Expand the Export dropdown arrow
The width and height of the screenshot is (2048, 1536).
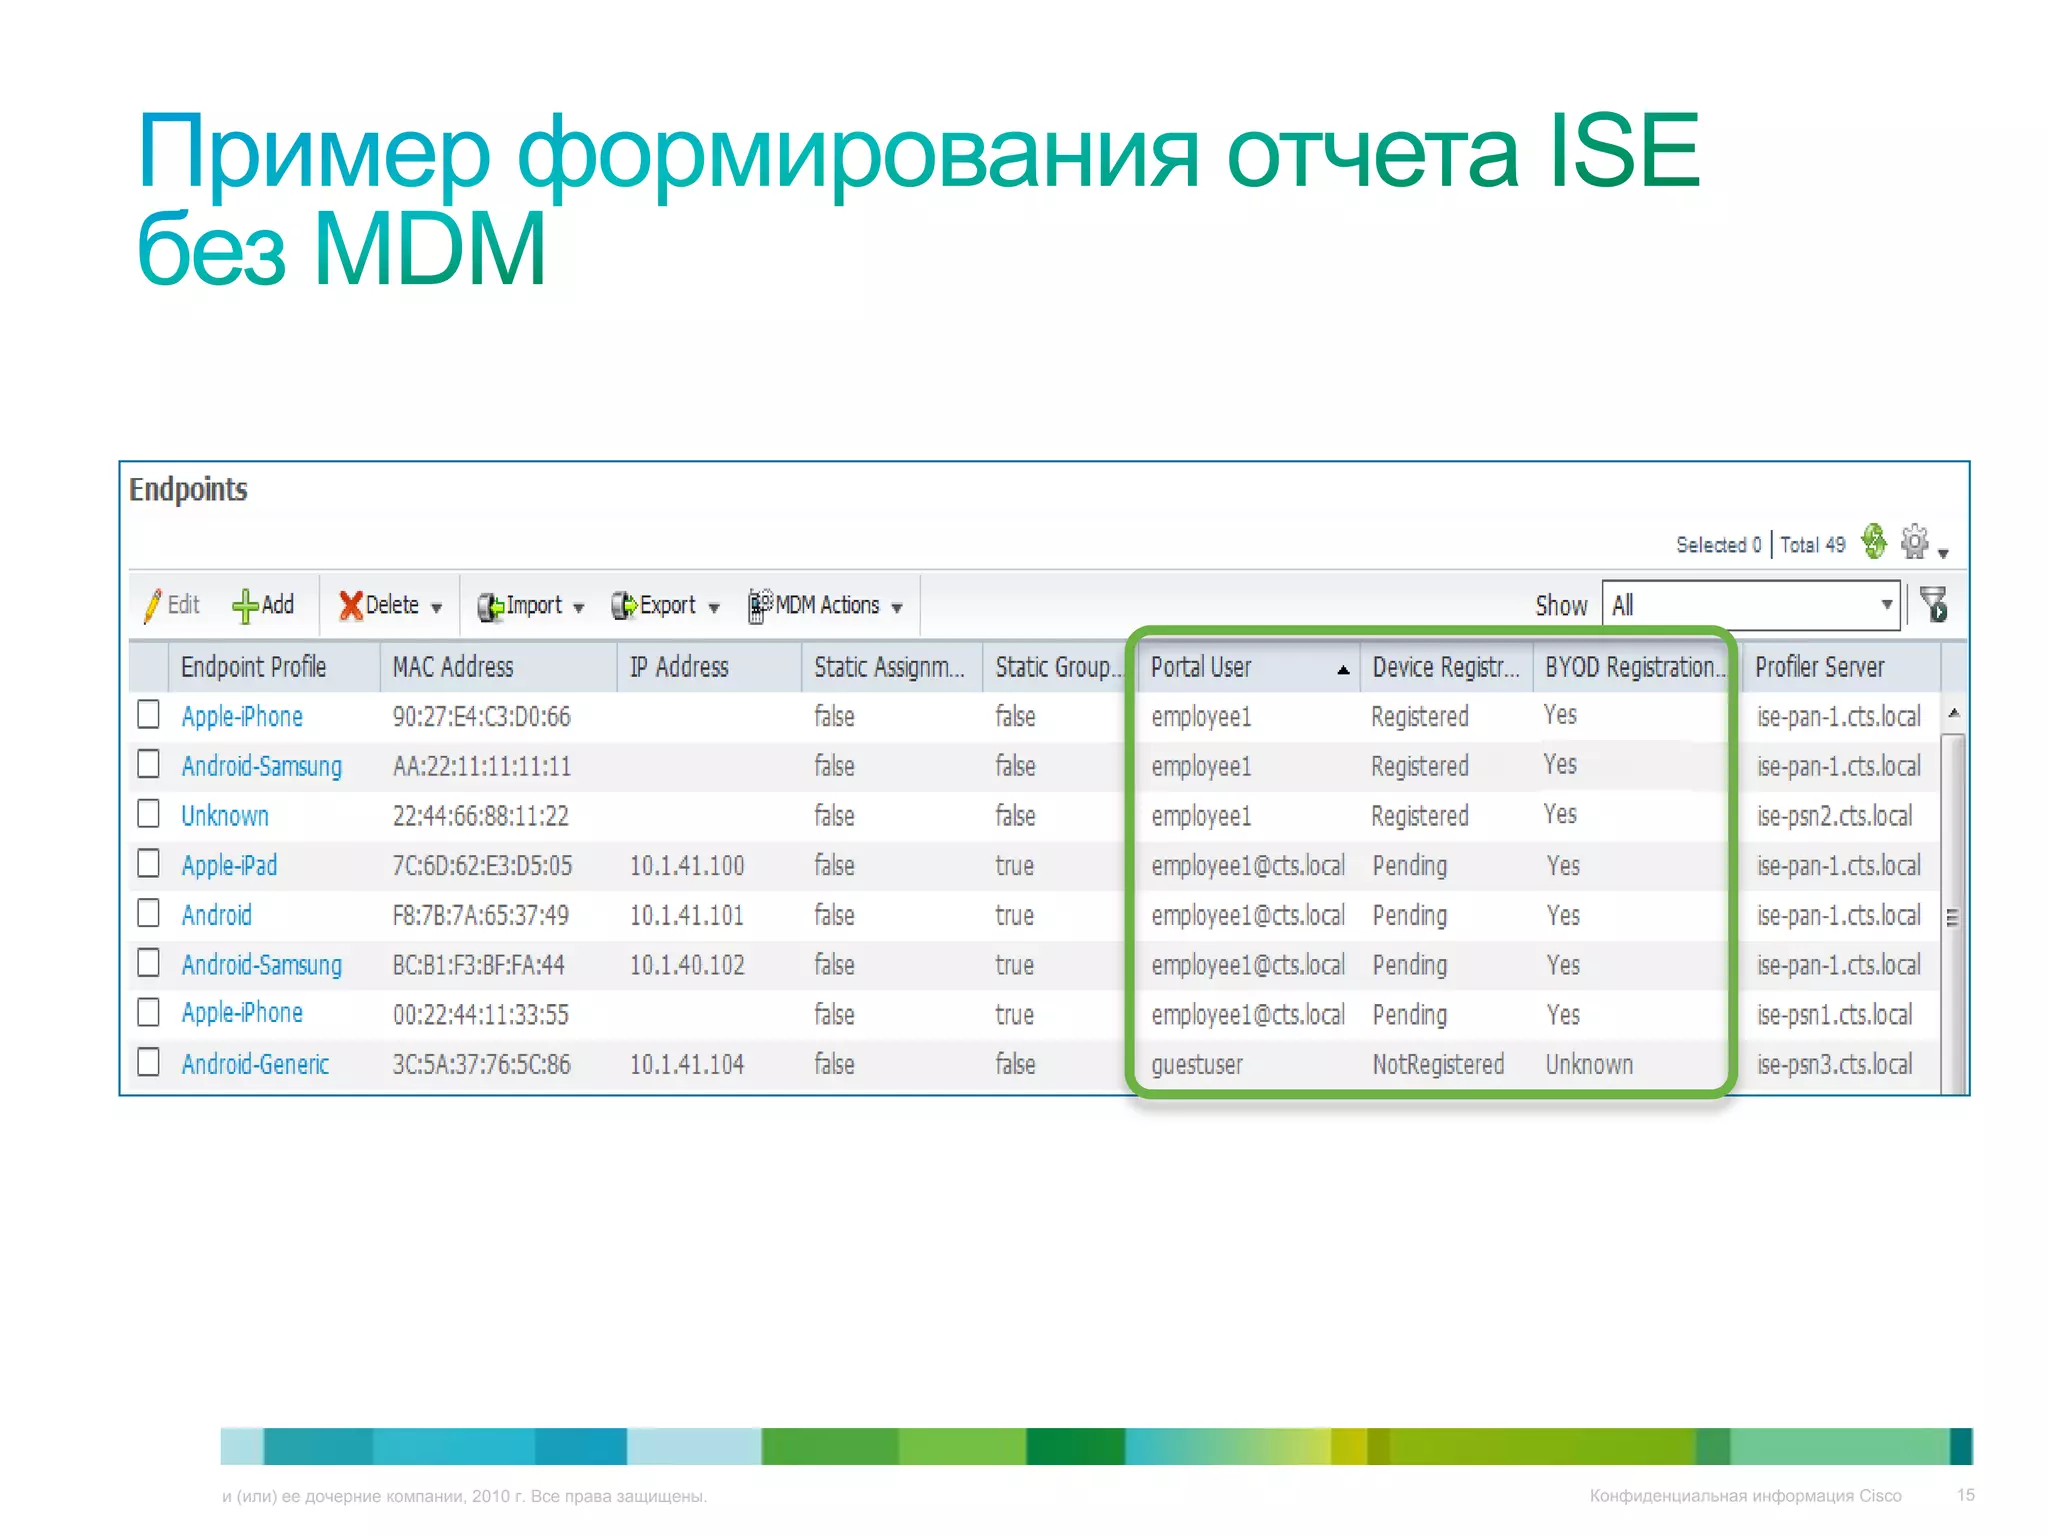(714, 608)
